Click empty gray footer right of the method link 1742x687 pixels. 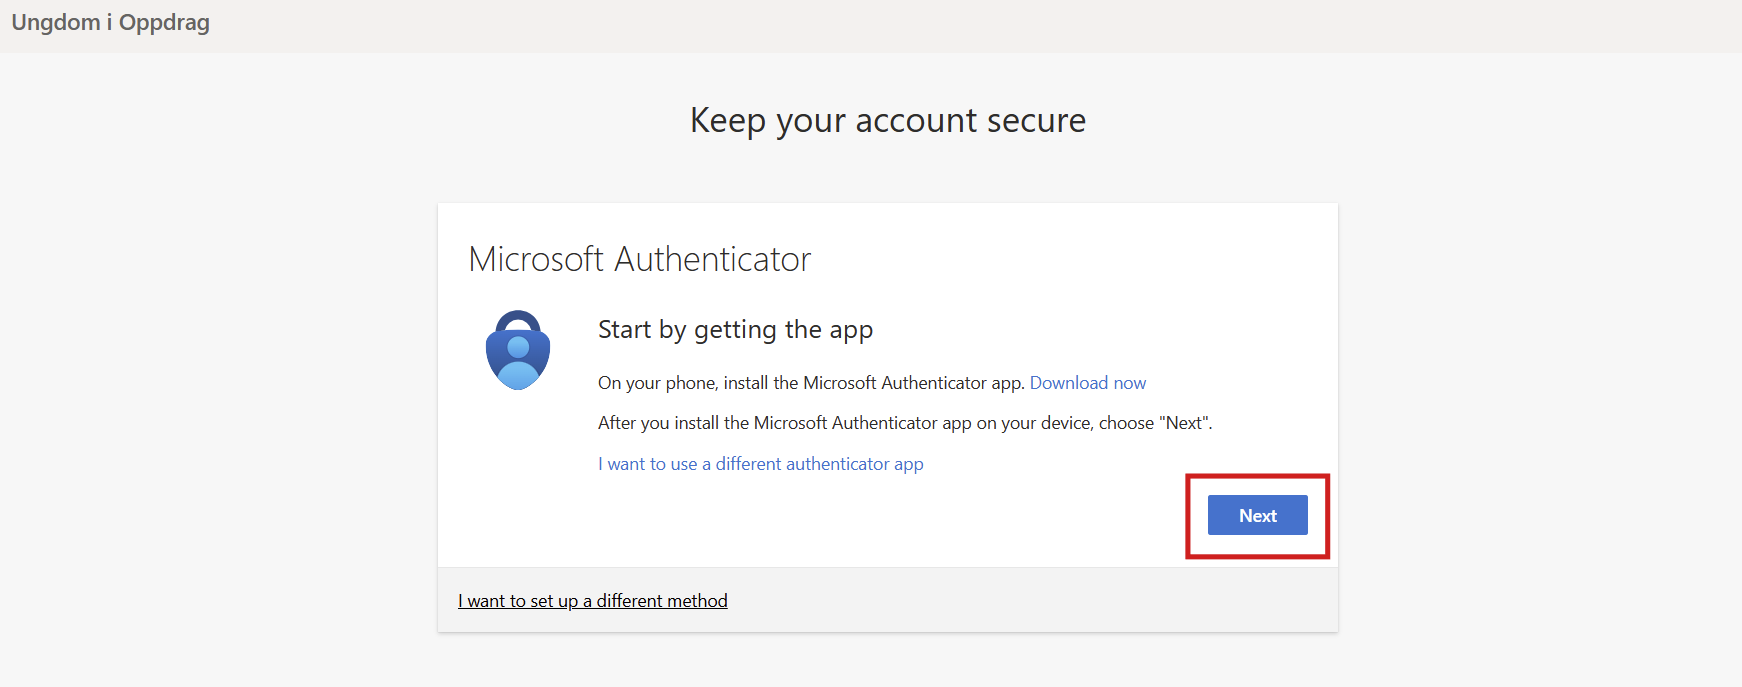(x=1030, y=601)
